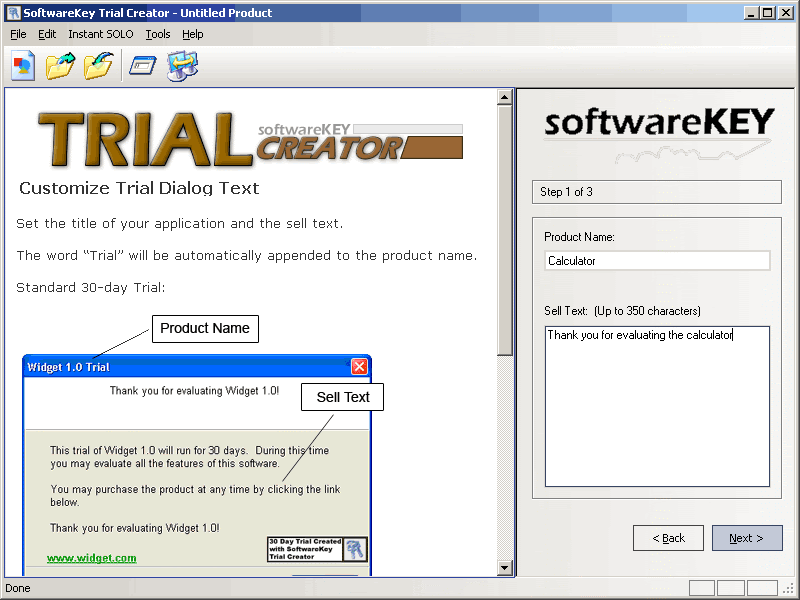This screenshot has width=800, height=600.
Task: Minimize the Trial Creator window
Action: (751, 13)
